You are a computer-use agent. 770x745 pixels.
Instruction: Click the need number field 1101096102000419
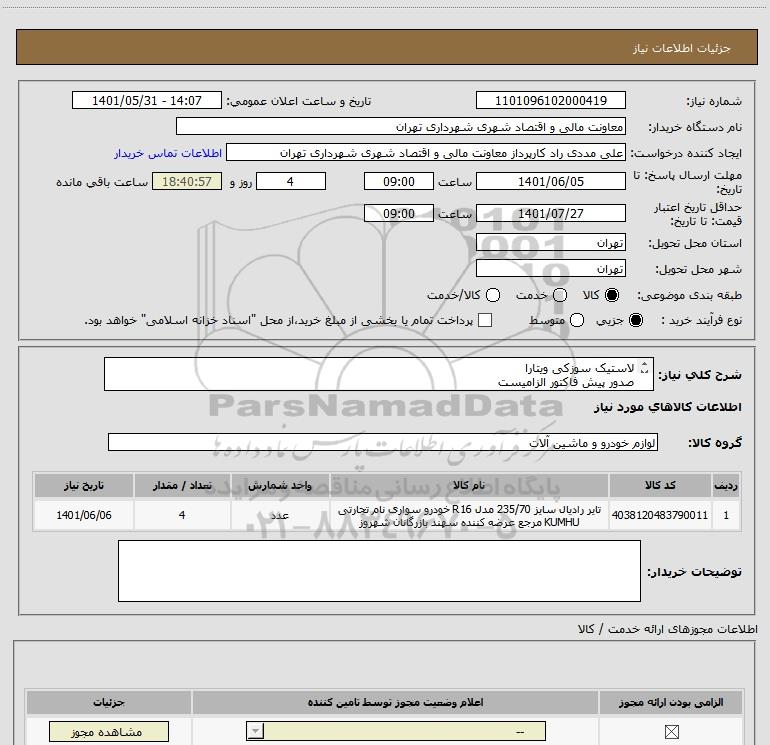550,100
